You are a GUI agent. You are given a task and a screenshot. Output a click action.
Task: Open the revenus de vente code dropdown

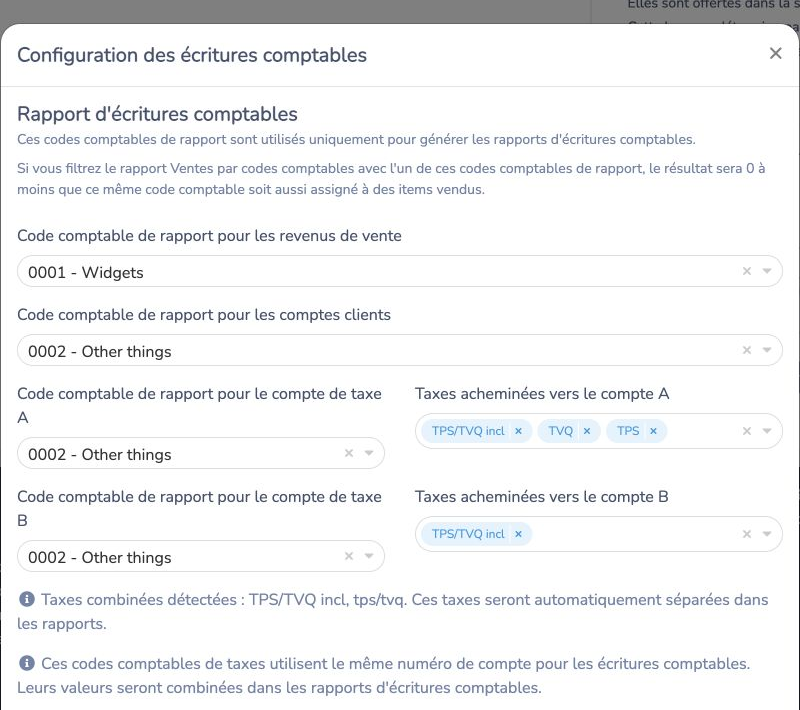pos(767,271)
